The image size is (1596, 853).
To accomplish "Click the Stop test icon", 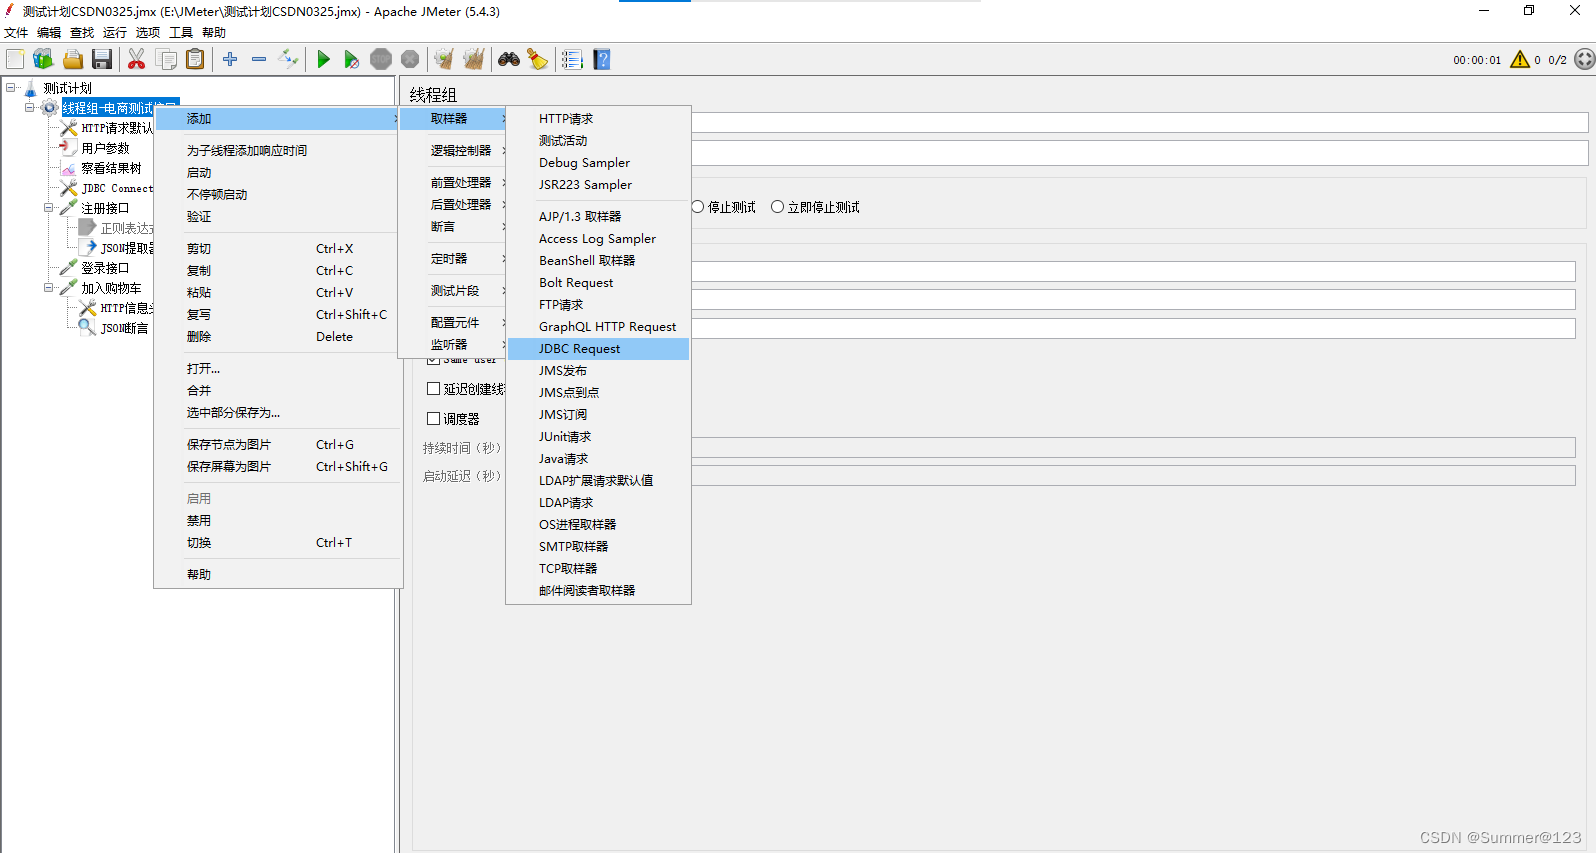I will pyautogui.click(x=381, y=59).
